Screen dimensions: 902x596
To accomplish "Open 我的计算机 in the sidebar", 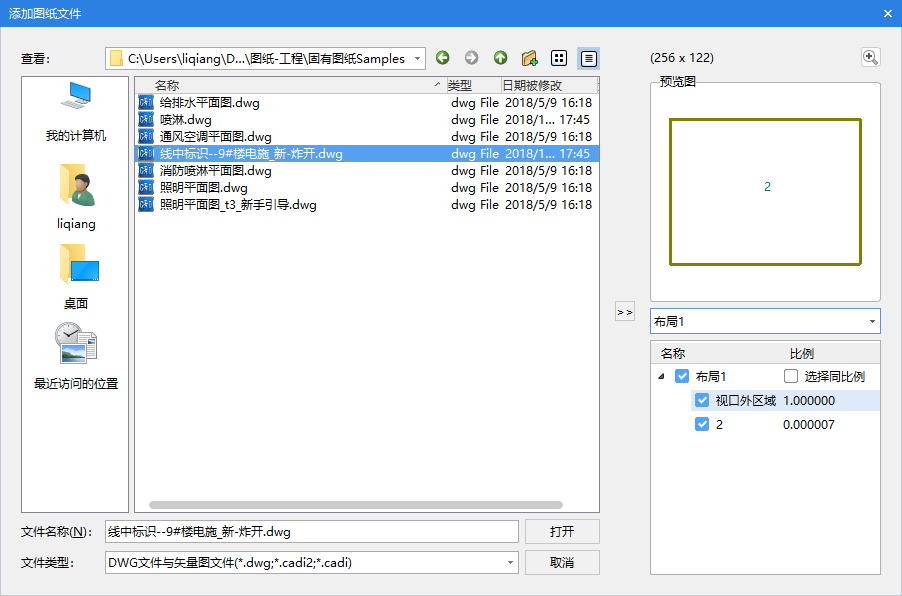I will point(76,112).
